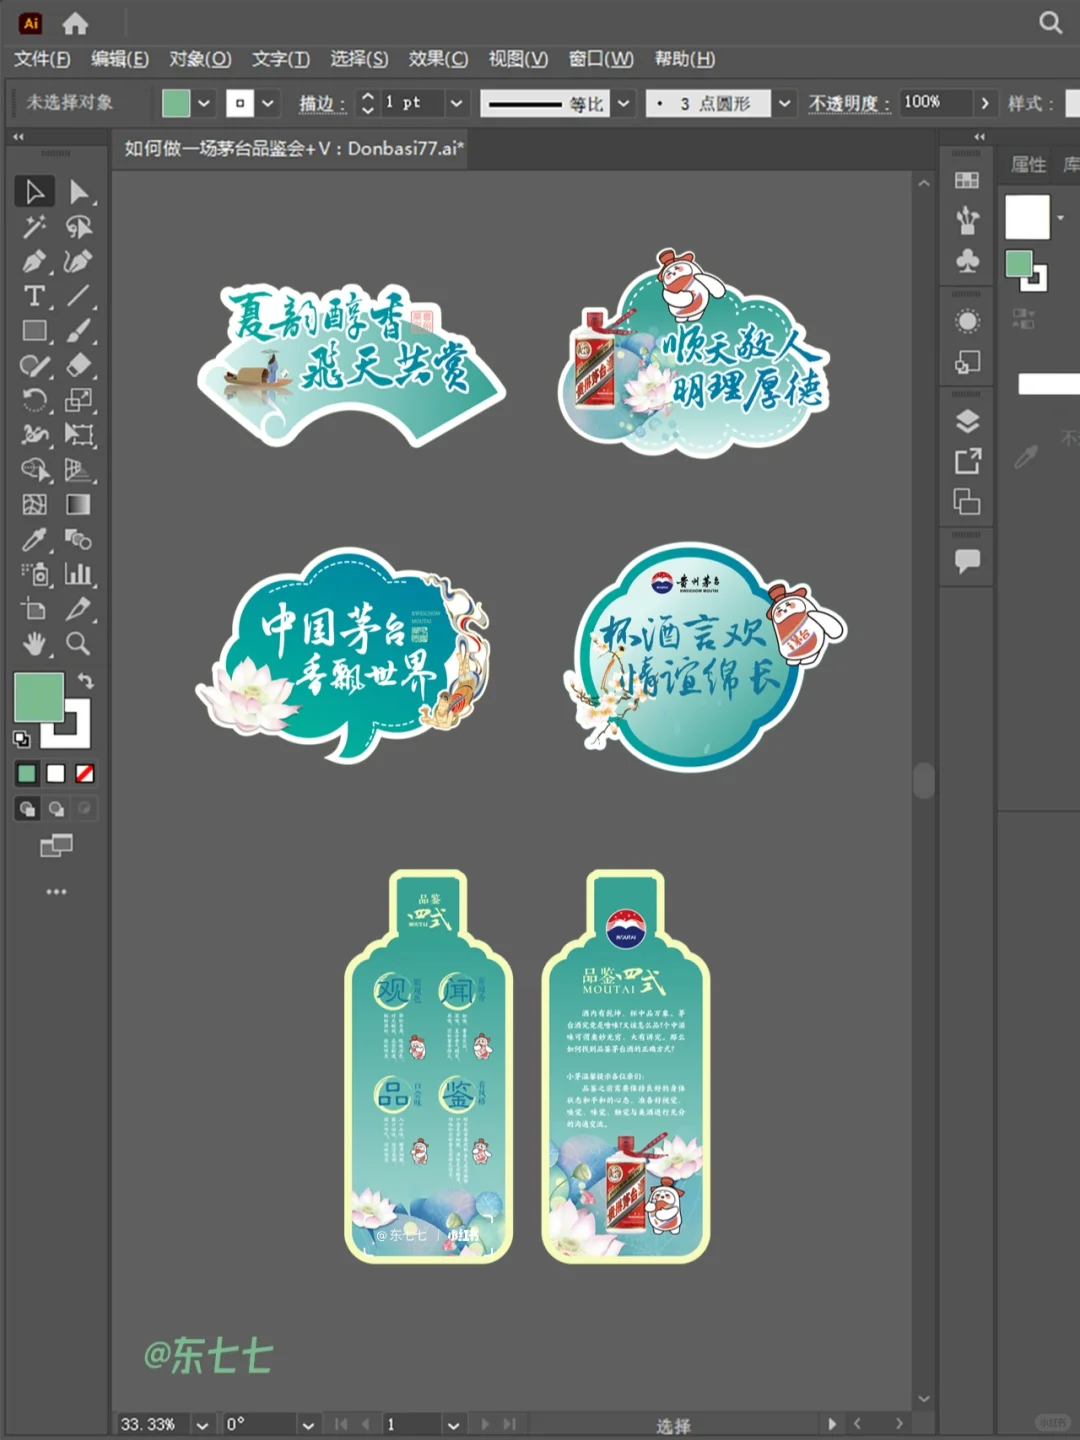The height and width of the screenshot is (1440, 1080).
Task: Select the Line Segment tool
Action: 79,296
